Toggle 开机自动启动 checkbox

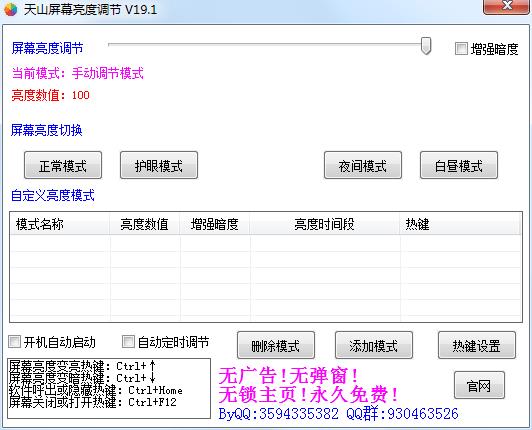coord(14,341)
